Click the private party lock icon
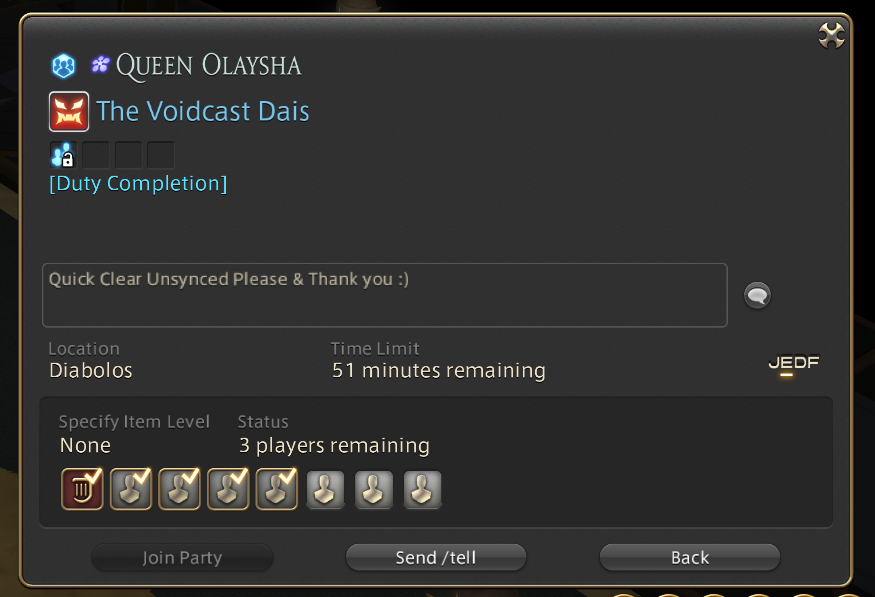The height and width of the screenshot is (597, 875). (63, 155)
